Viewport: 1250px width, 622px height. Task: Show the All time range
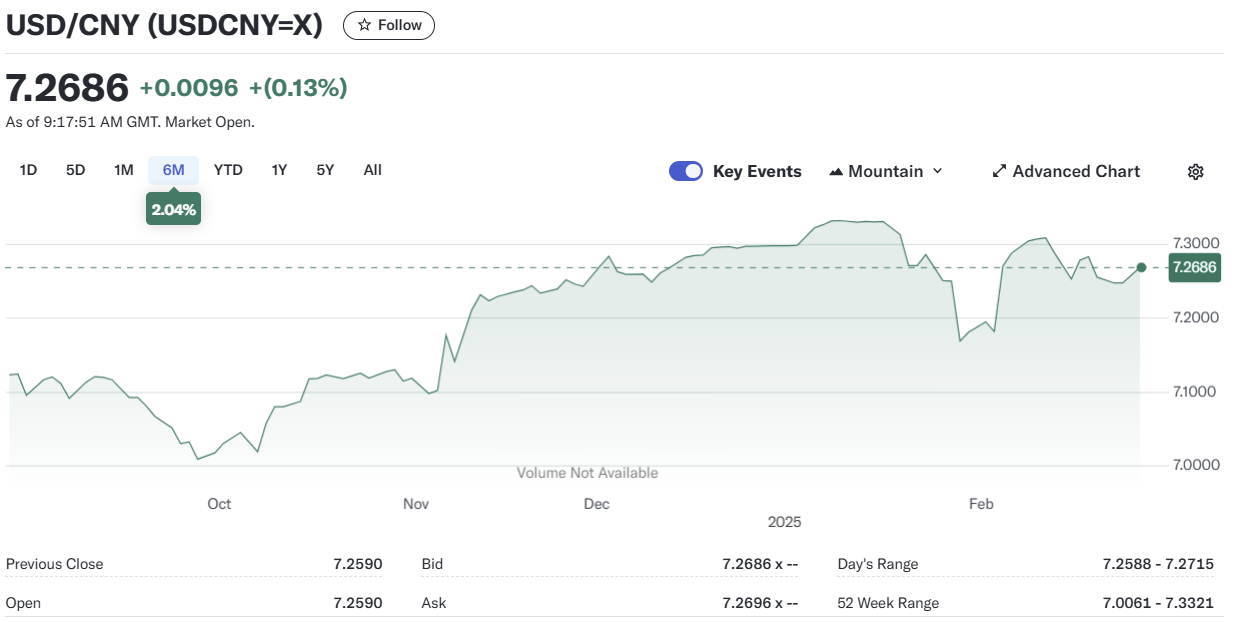pyautogui.click(x=372, y=170)
